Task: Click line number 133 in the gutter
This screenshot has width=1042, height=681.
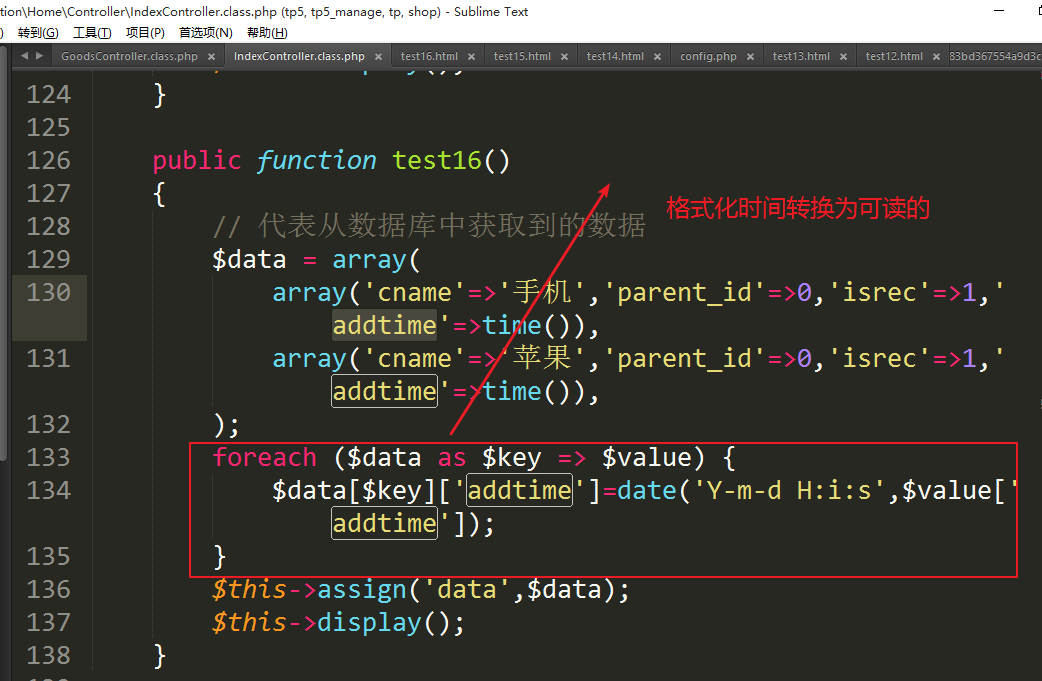Action: 49,457
